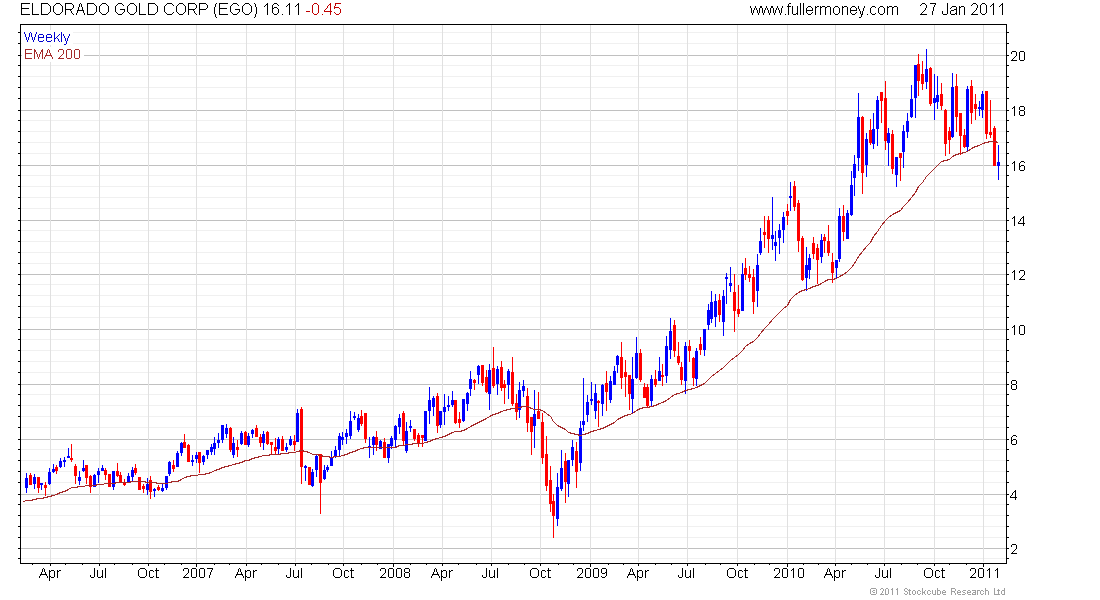
Task: Select the 2008 year marker on time axis
Action: [x=395, y=573]
